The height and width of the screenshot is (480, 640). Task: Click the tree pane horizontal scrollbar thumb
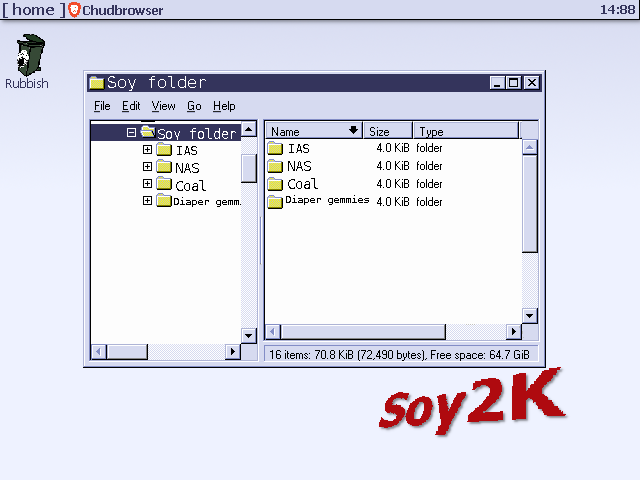pyautogui.click(x=127, y=352)
